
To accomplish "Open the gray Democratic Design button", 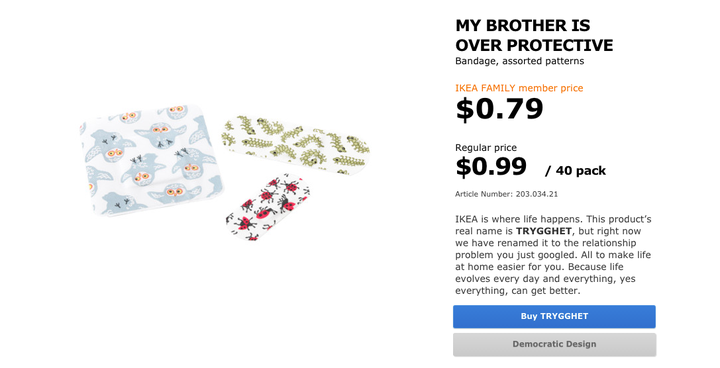I will click(554, 345).
